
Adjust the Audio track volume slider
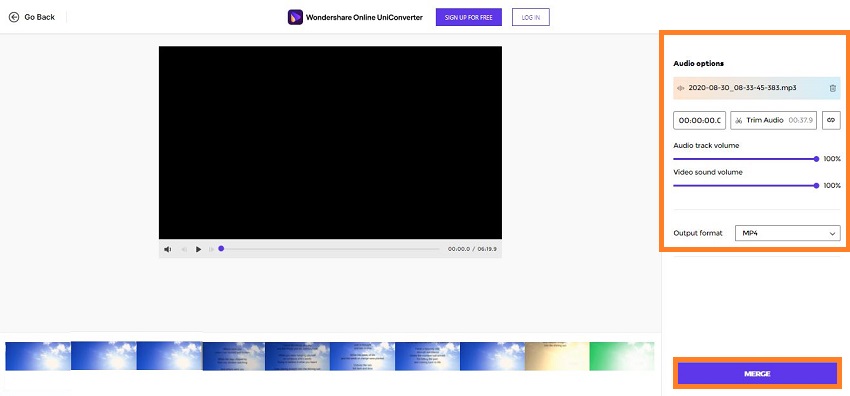point(745,159)
